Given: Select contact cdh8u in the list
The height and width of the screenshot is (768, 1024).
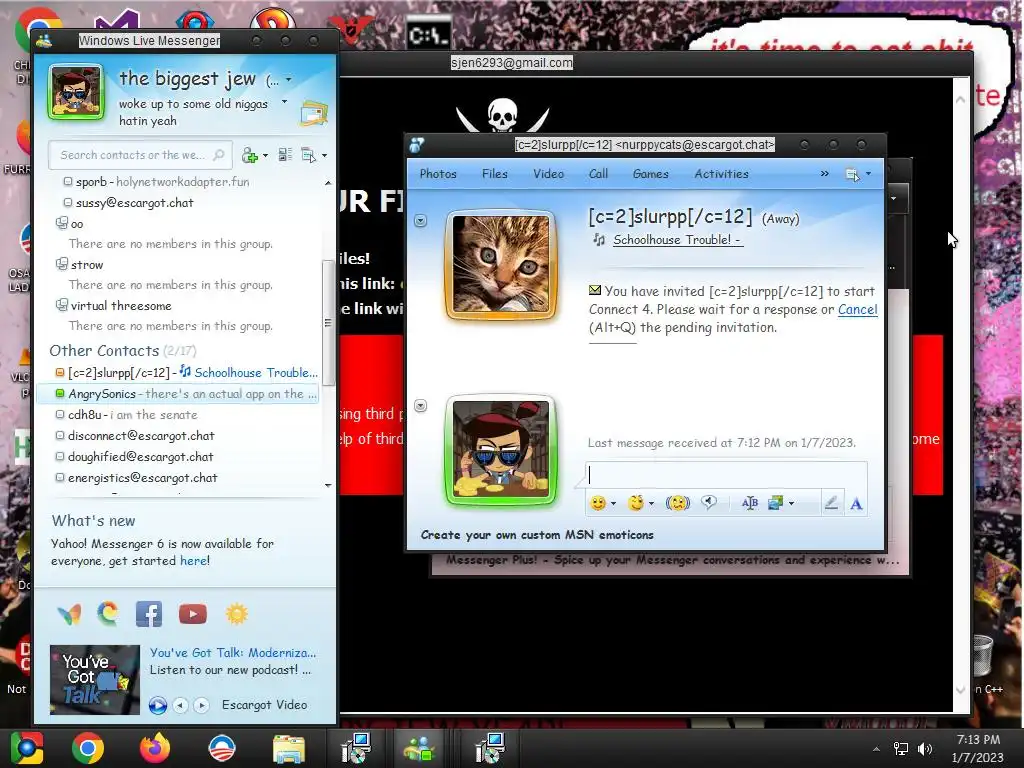Looking at the screenshot, I should [178, 415].
